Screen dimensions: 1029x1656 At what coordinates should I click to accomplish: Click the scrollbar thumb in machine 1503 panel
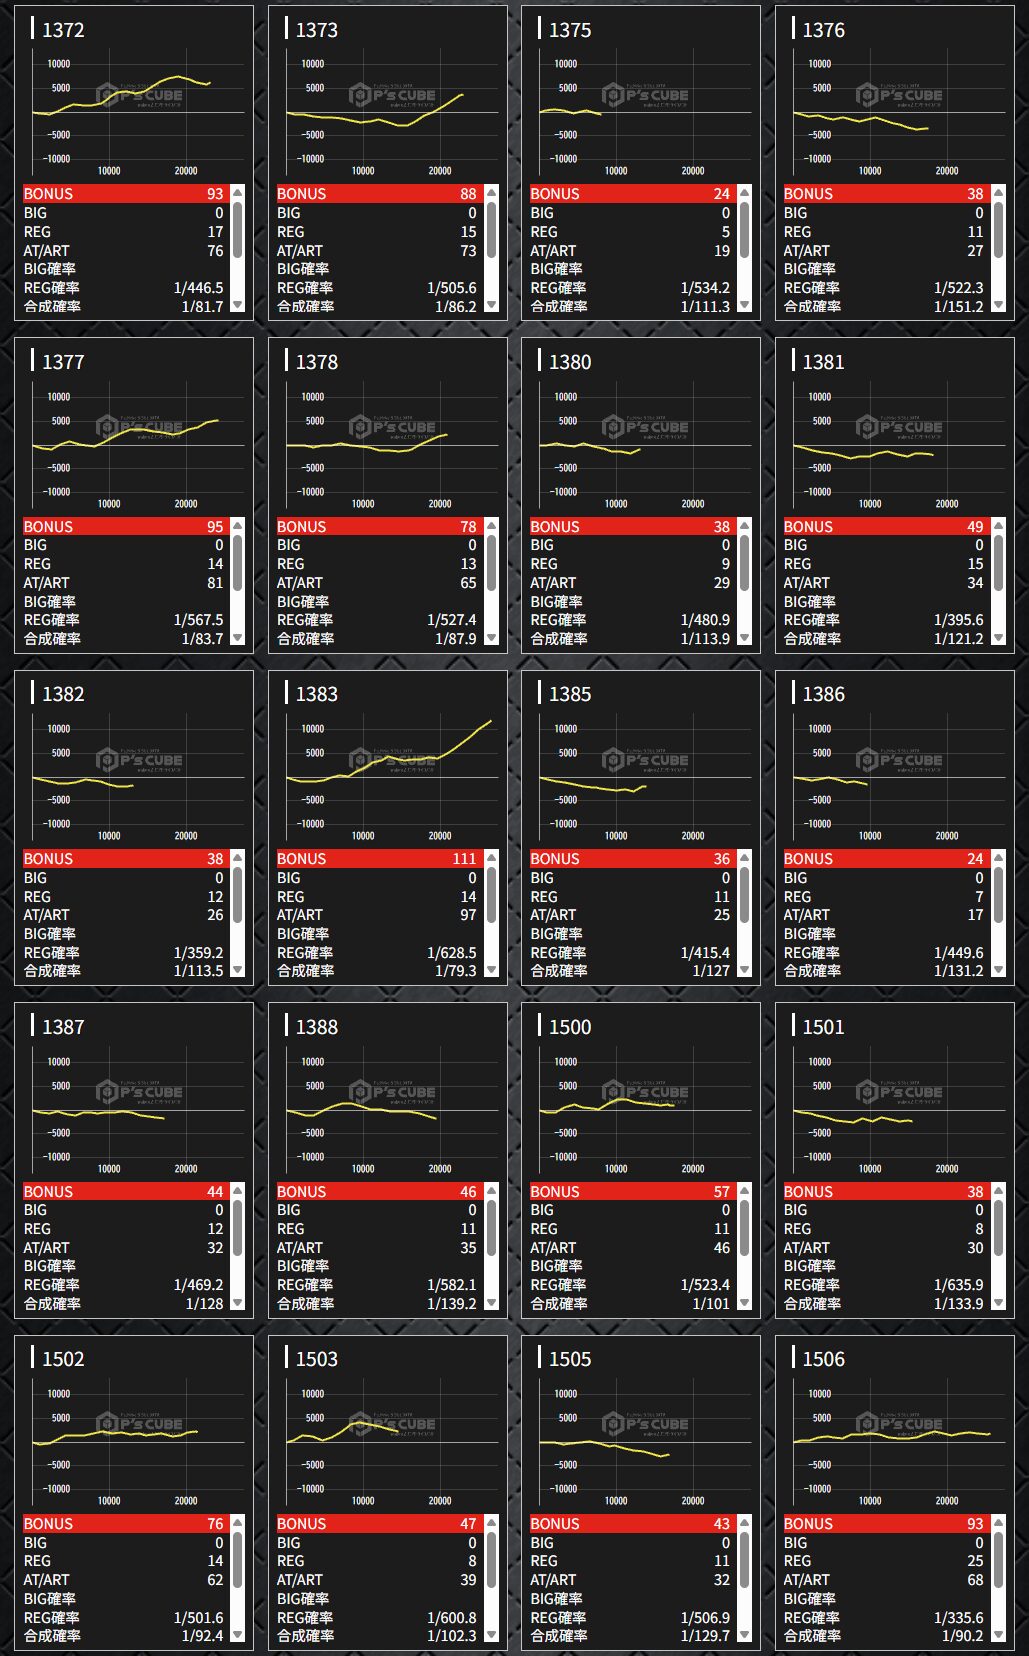pos(491,1559)
